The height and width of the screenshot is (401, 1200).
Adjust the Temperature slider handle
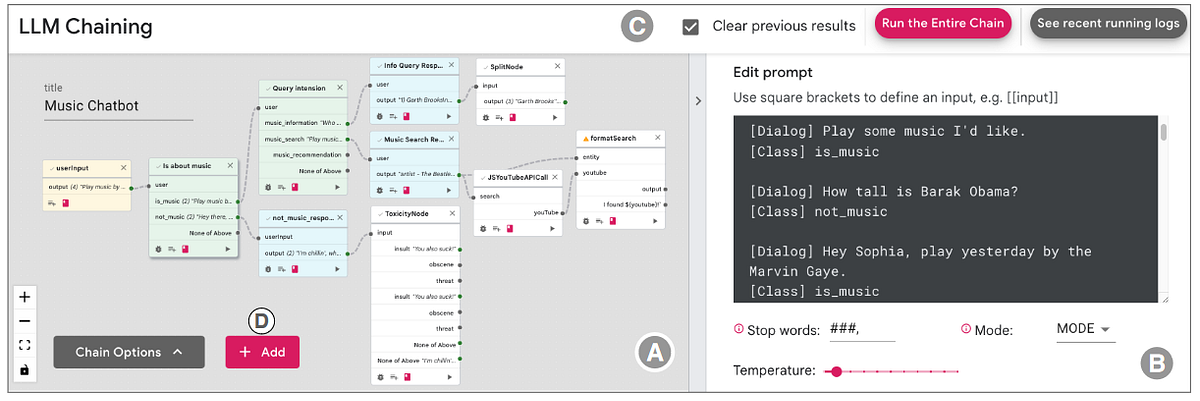coord(835,371)
